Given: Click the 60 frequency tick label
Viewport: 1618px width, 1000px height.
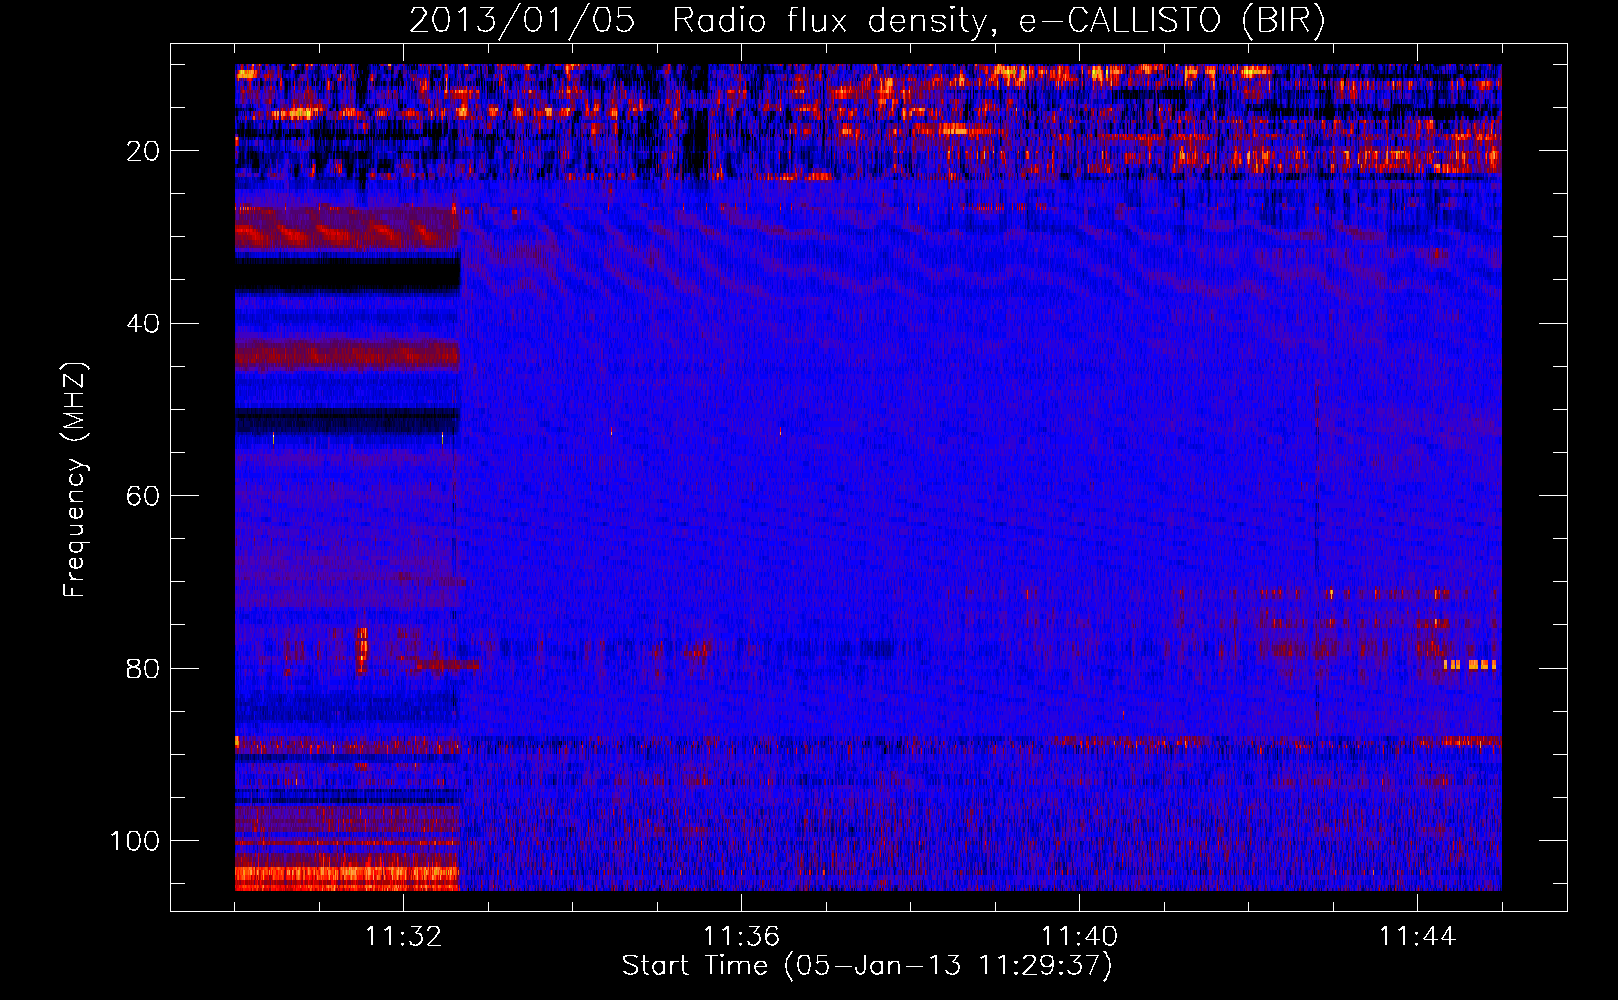Looking at the screenshot, I should coord(143,496).
